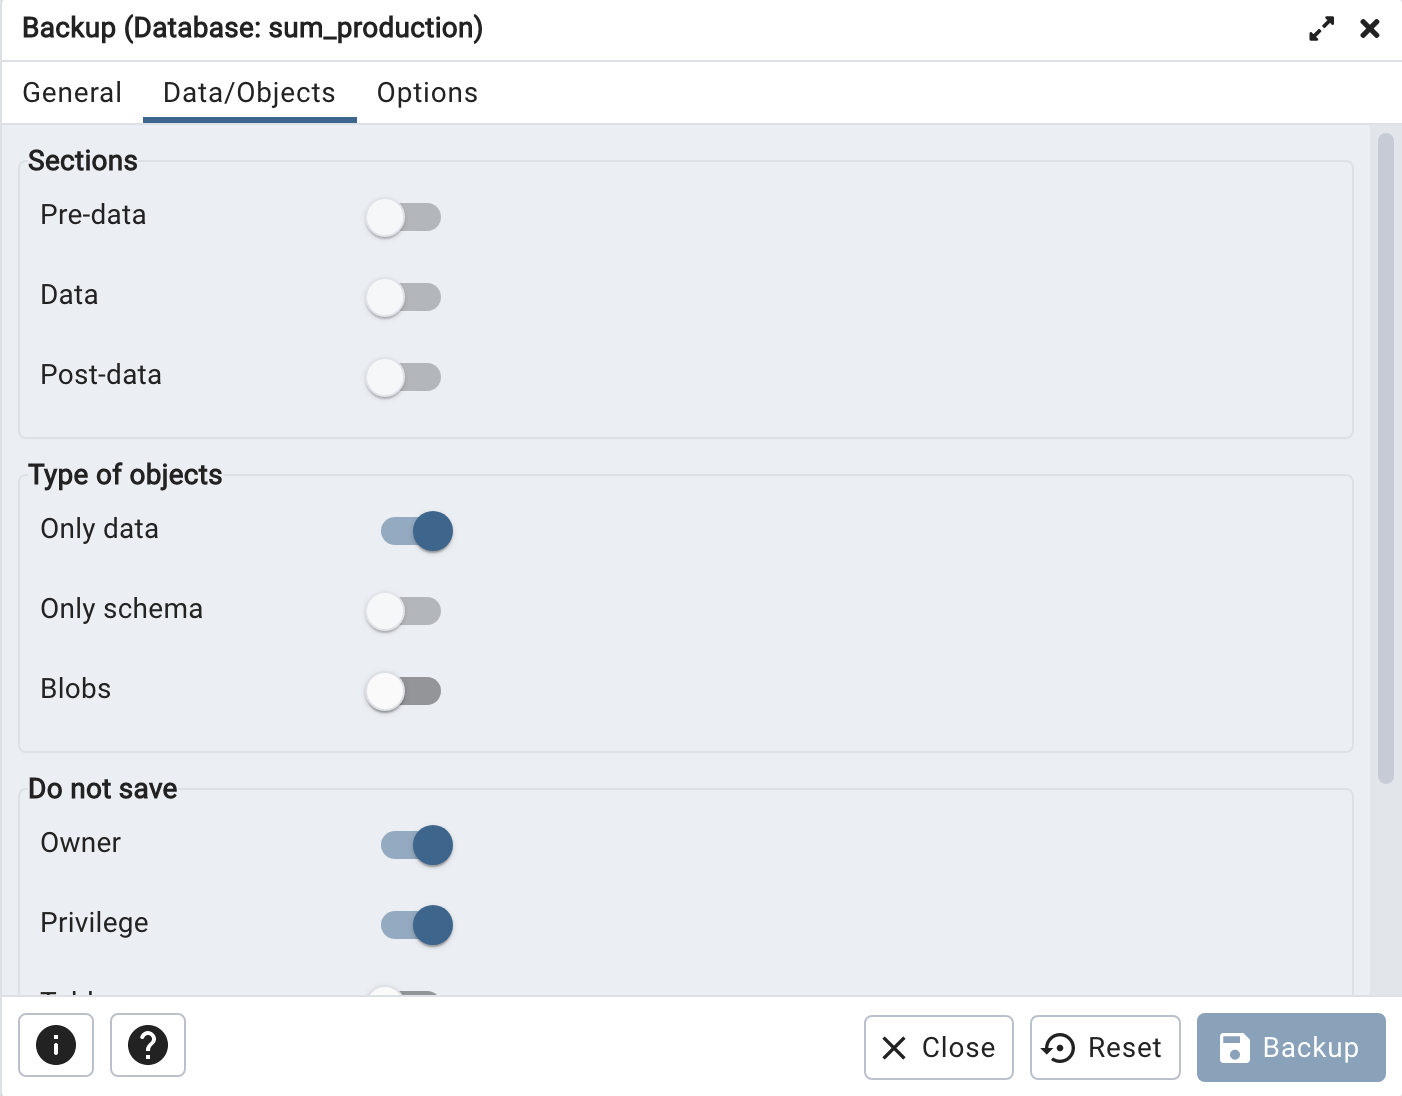This screenshot has width=1402, height=1096.
Task: Click the Close button
Action: tap(938, 1047)
